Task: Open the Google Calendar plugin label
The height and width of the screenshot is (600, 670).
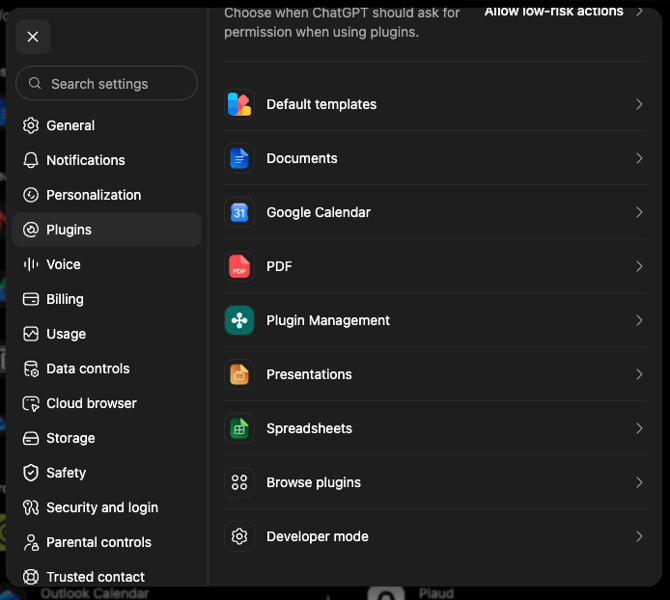Action: pos(318,212)
